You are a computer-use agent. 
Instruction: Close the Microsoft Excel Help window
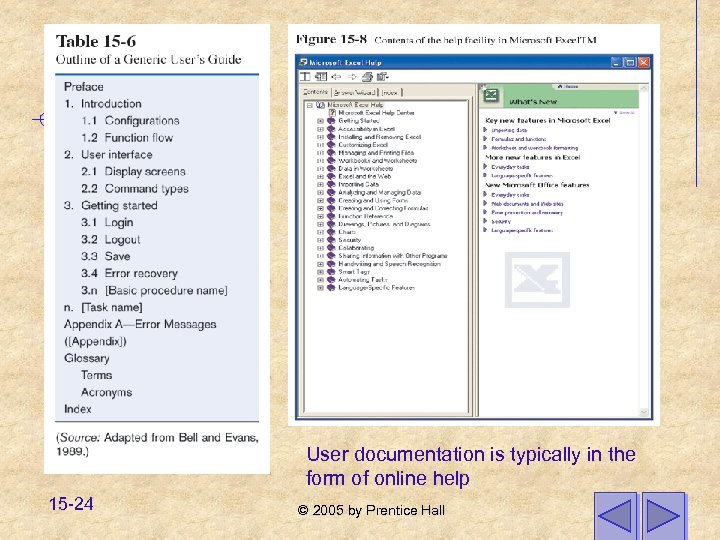click(644, 62)
